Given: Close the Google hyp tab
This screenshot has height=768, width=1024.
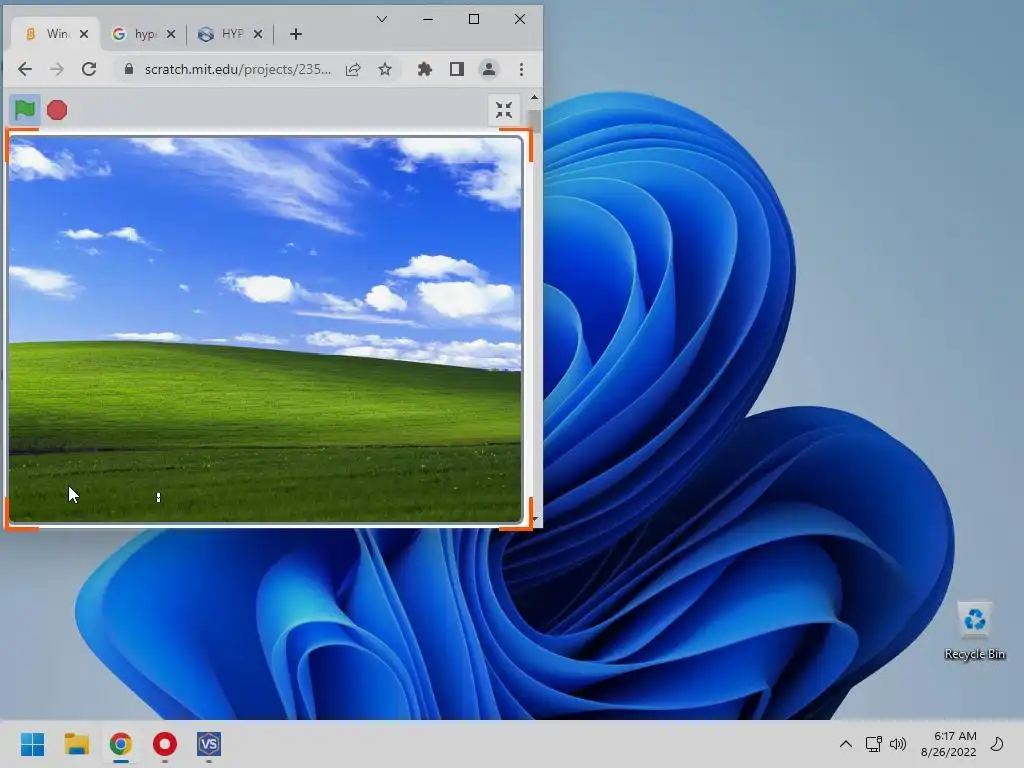Looking at the screenshot, I should pyautogui.click(x=170, y=34).
